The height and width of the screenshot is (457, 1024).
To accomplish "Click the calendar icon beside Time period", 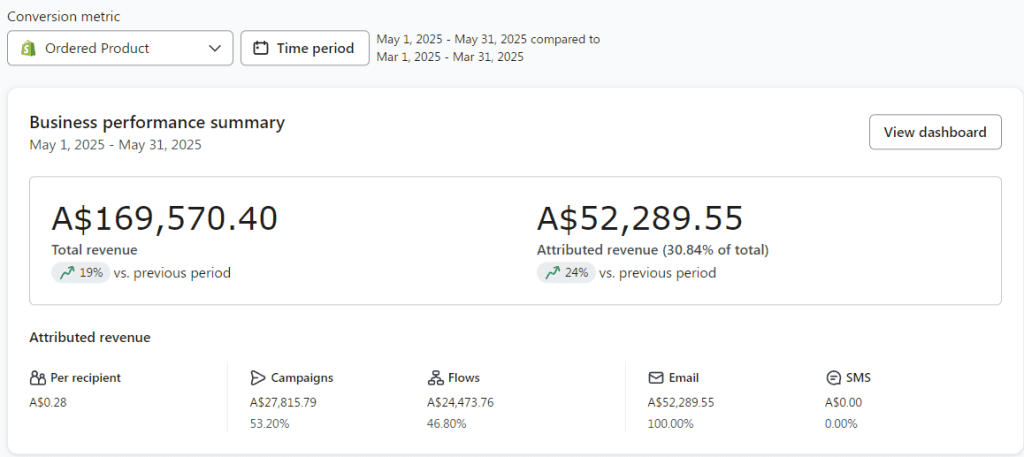I will point(261,48).
